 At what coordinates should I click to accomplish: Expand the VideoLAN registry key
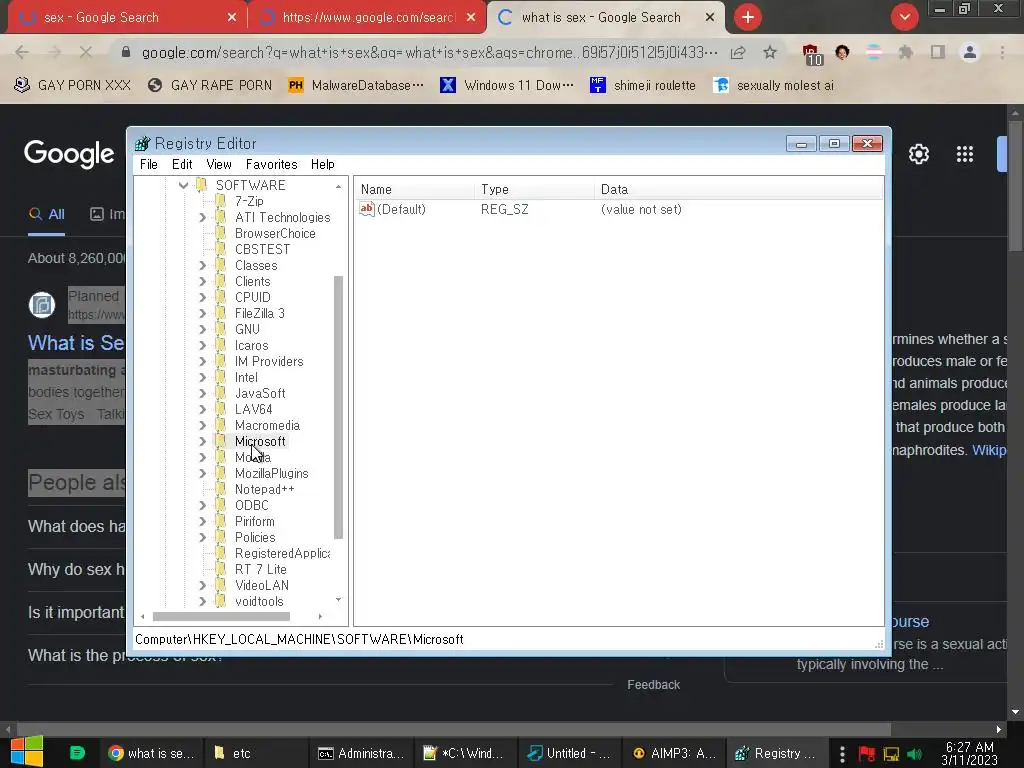[202, 586]
